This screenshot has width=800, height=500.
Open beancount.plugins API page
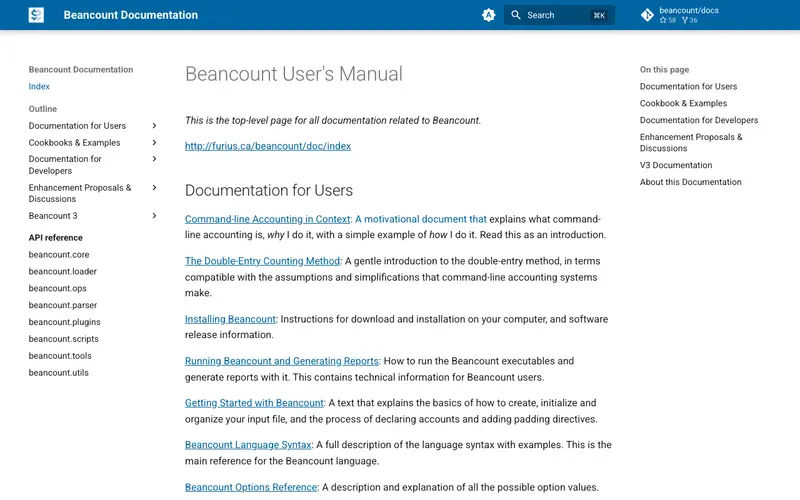(x=64, y=322)
